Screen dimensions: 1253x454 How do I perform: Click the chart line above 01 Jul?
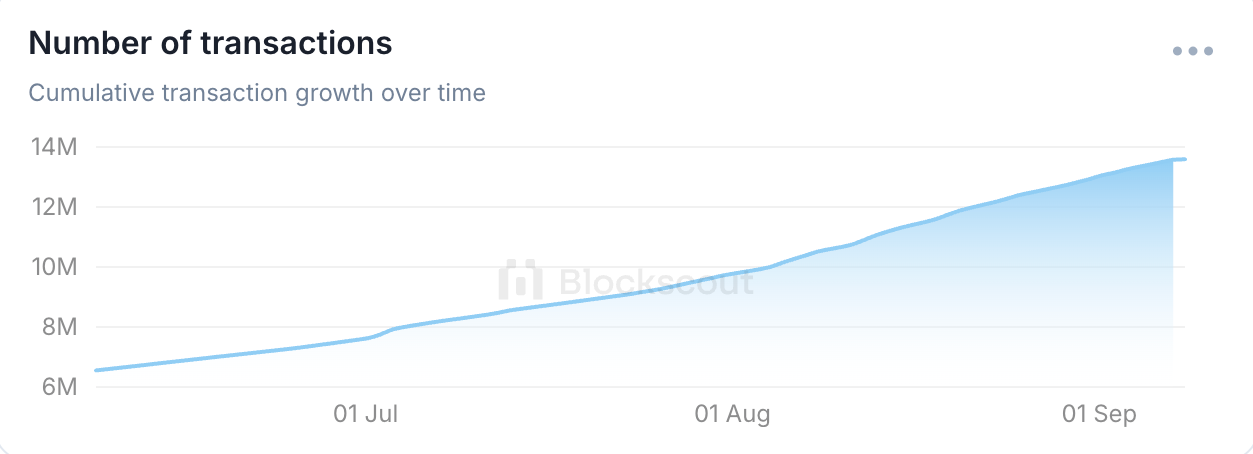coord(366,338)
